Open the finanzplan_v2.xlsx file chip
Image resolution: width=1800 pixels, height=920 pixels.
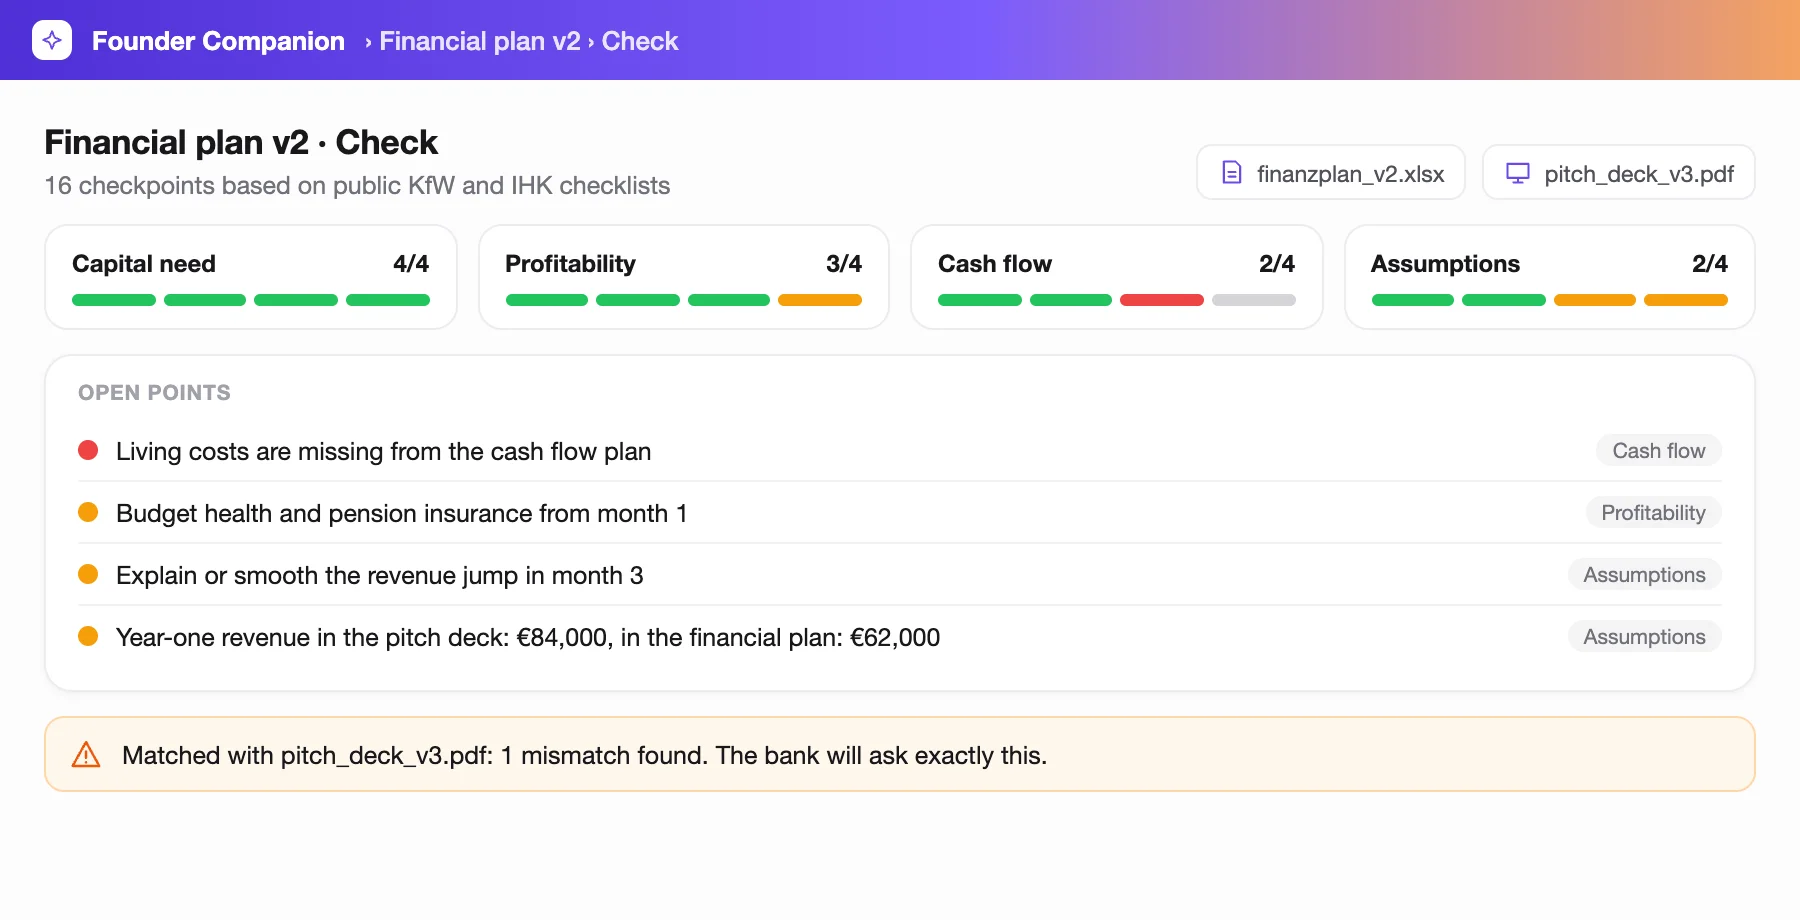pos(1331,173)
